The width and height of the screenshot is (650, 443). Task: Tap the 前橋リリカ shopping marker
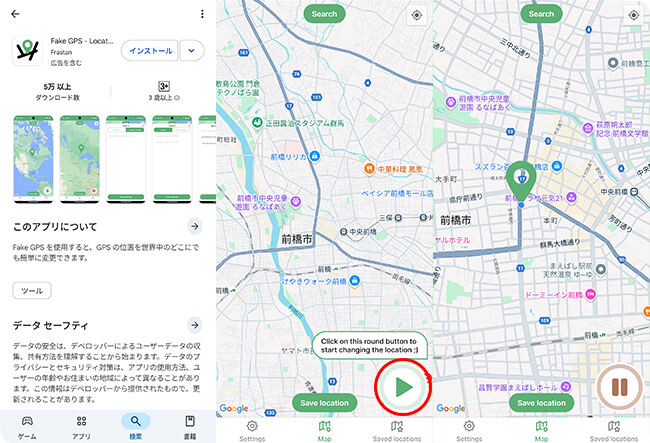coord(315,156)
